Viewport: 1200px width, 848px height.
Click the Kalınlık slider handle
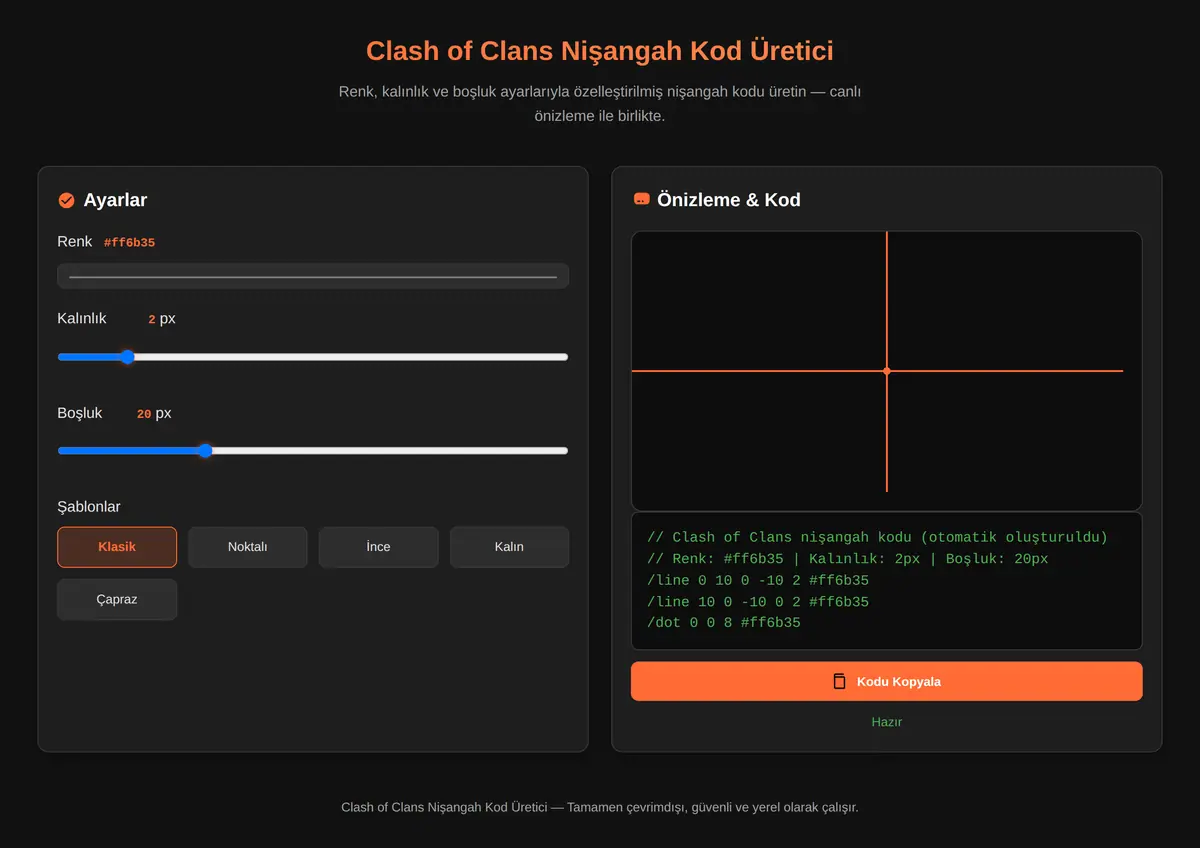[x=127, y=357]
